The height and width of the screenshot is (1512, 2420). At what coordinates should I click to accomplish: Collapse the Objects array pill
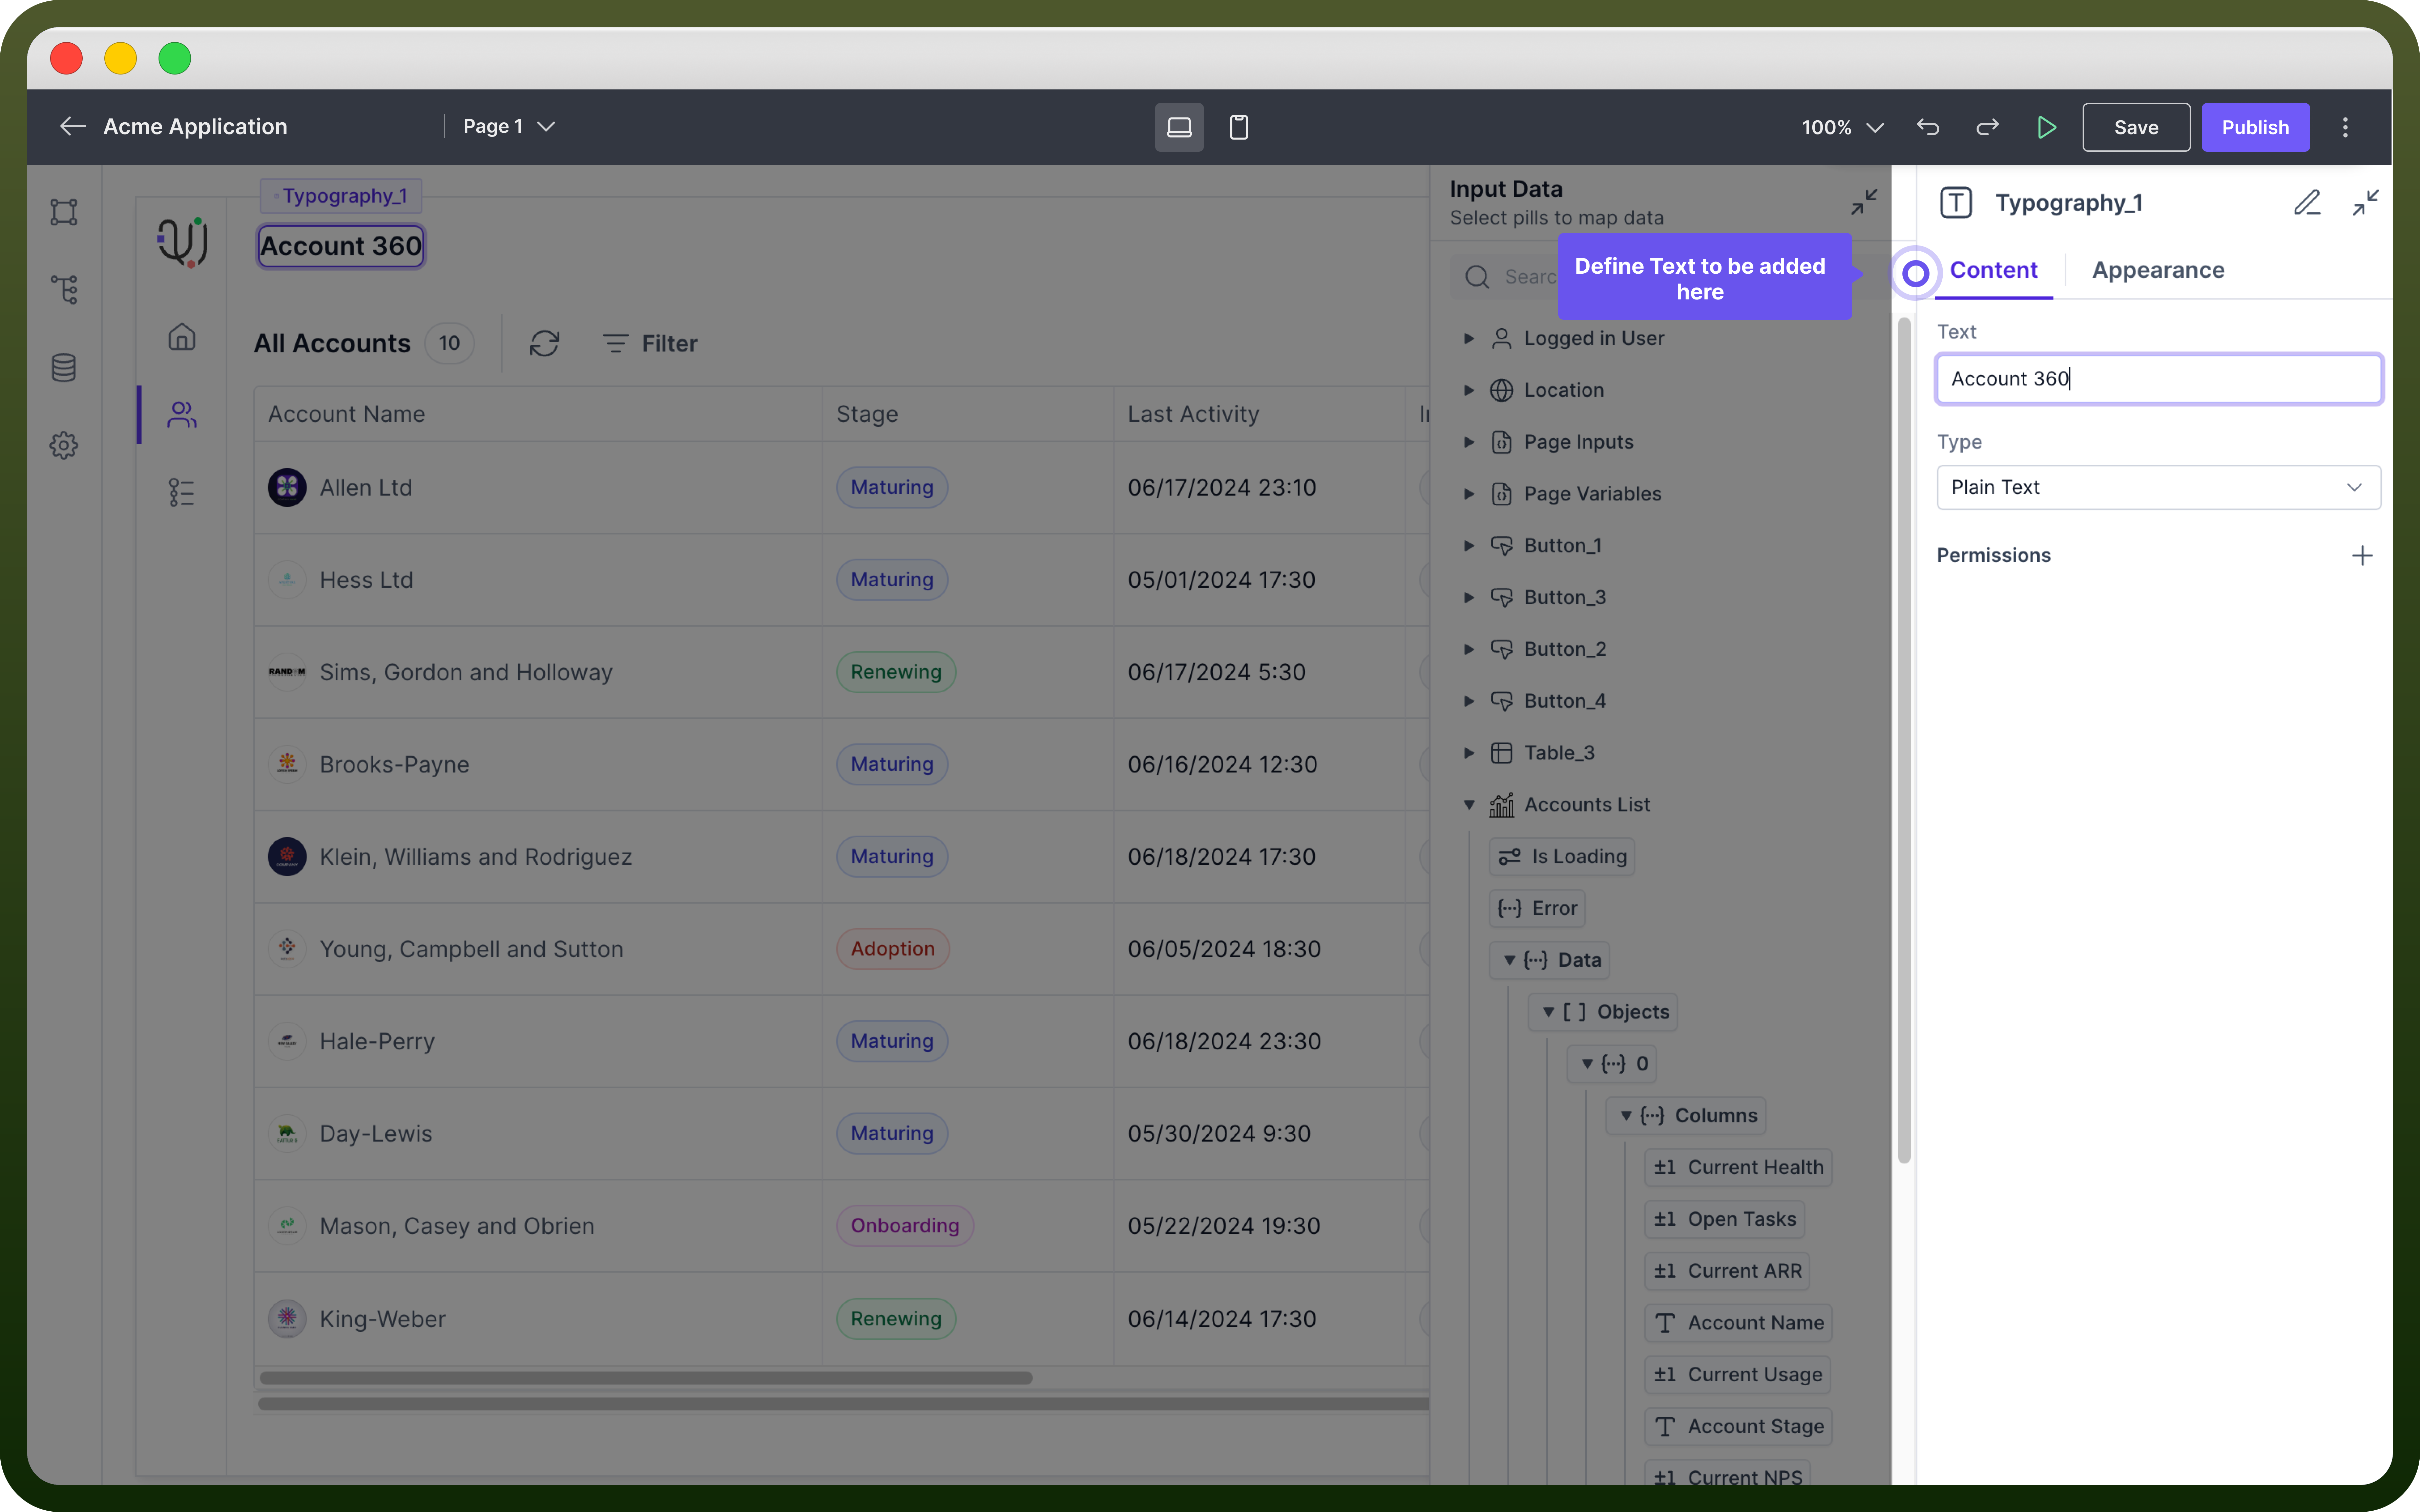1548,1012
